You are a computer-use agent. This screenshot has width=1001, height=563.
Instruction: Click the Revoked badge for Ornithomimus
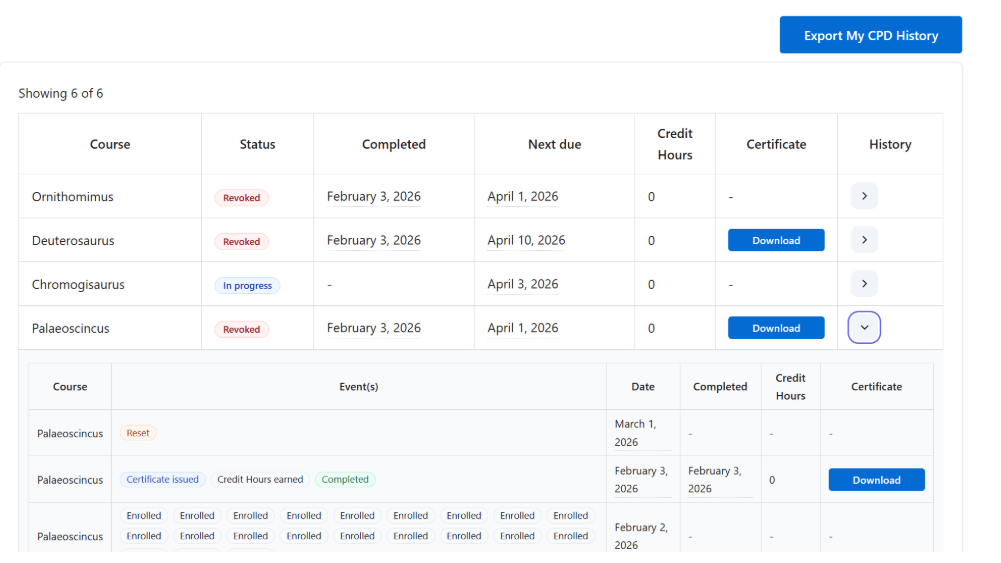tap(241, 198)
